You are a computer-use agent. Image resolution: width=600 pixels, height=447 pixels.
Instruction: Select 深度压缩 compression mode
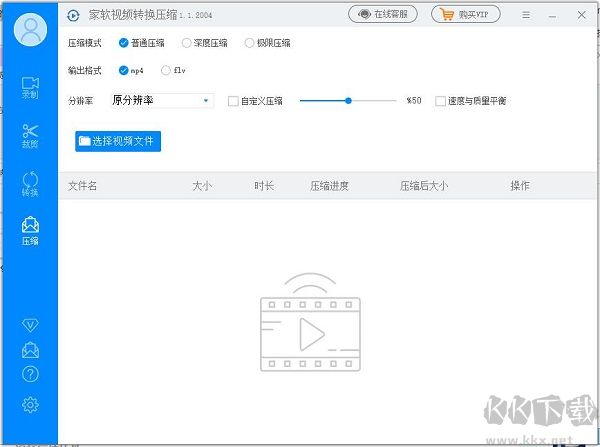pyautogui.click(x=186, y=43)
